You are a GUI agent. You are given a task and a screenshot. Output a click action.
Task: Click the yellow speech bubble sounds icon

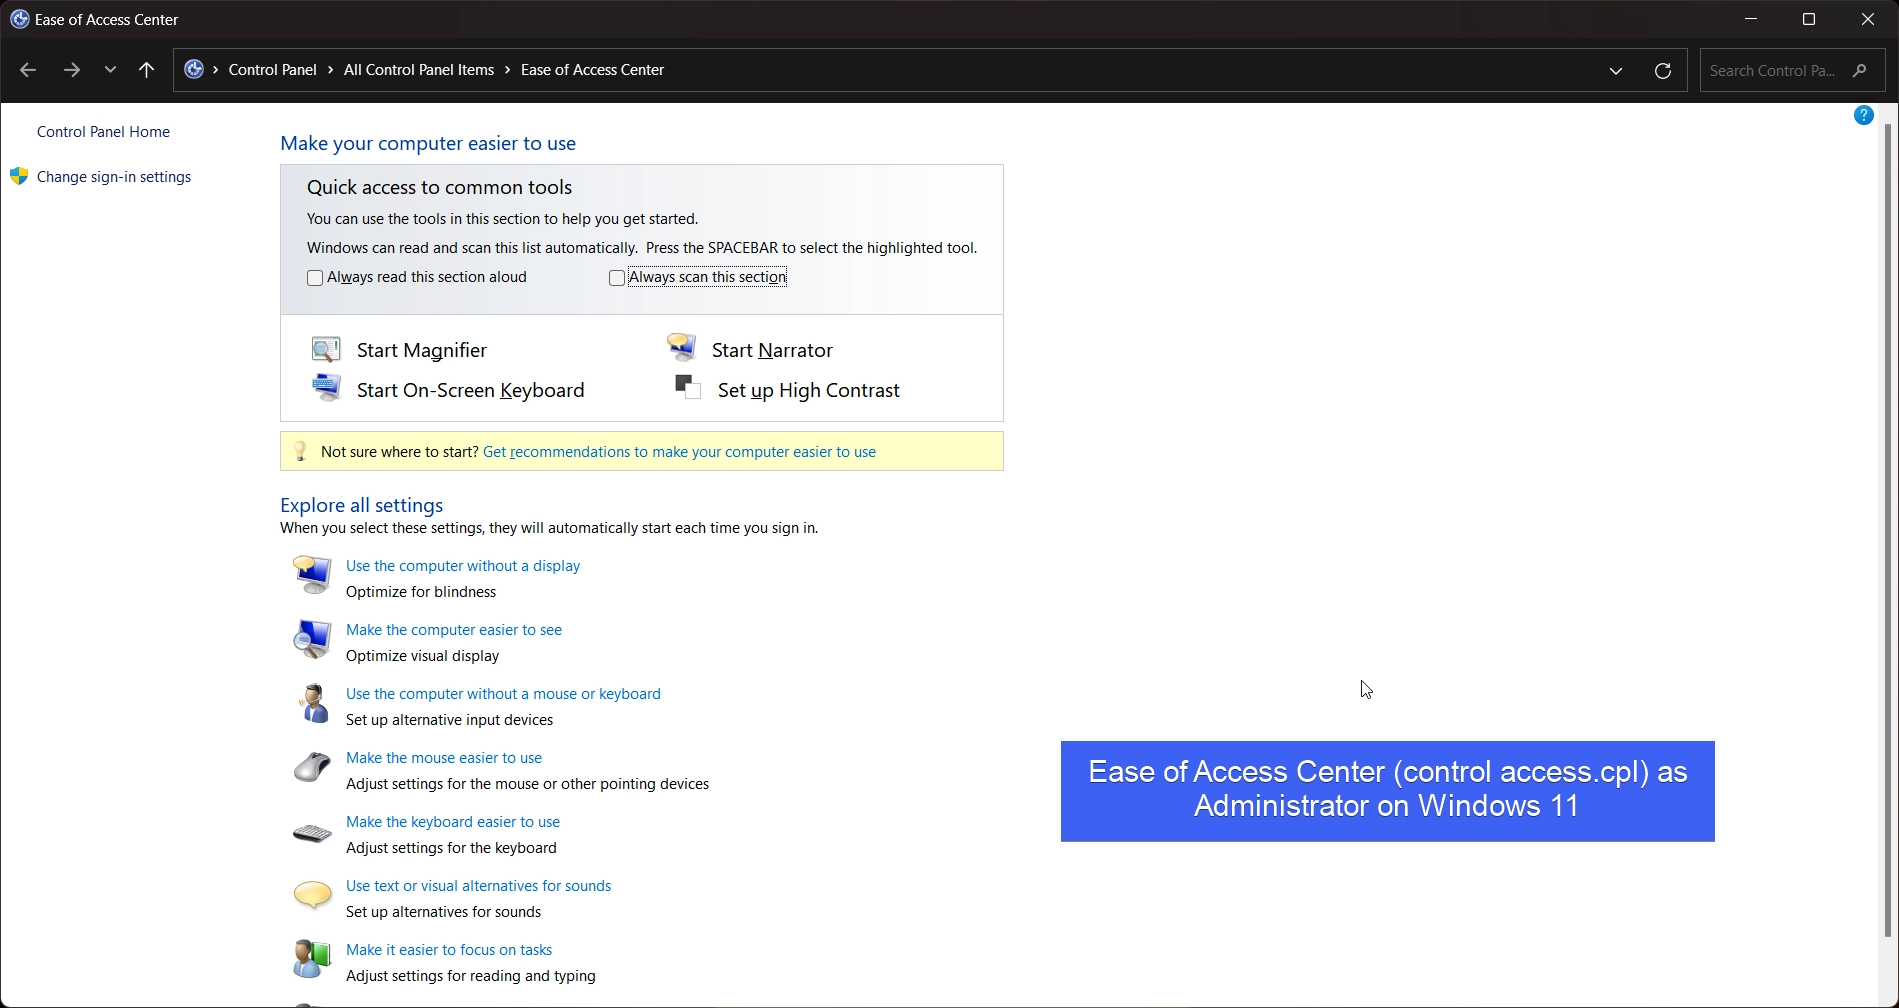[312, 894]
